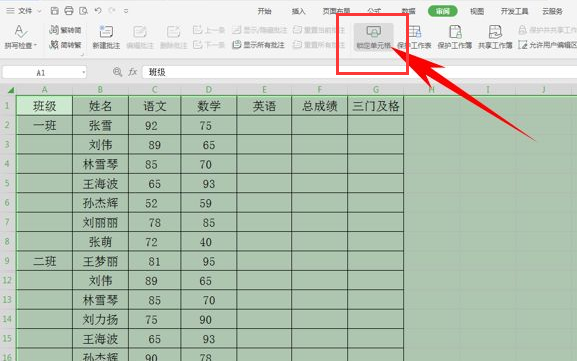Select cell containing 王梦丽

tap(100, 261)
